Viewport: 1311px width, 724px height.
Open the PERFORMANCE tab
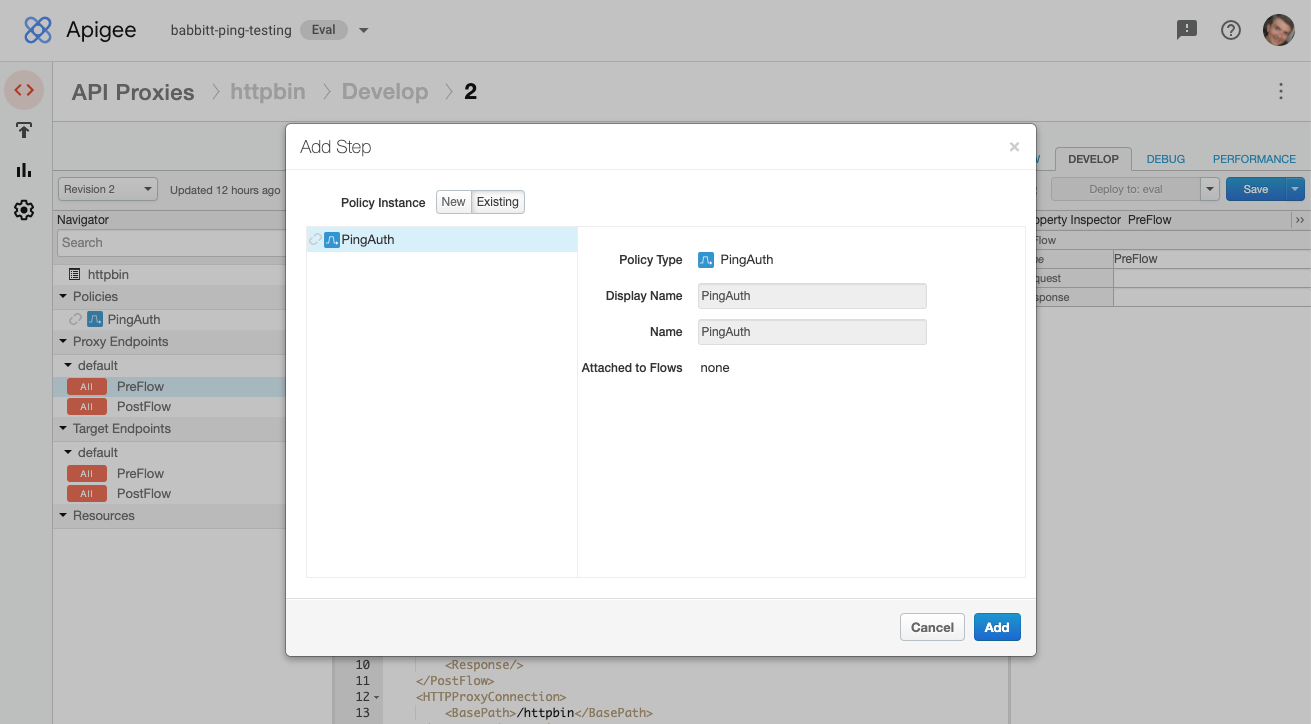point(1254,158)
